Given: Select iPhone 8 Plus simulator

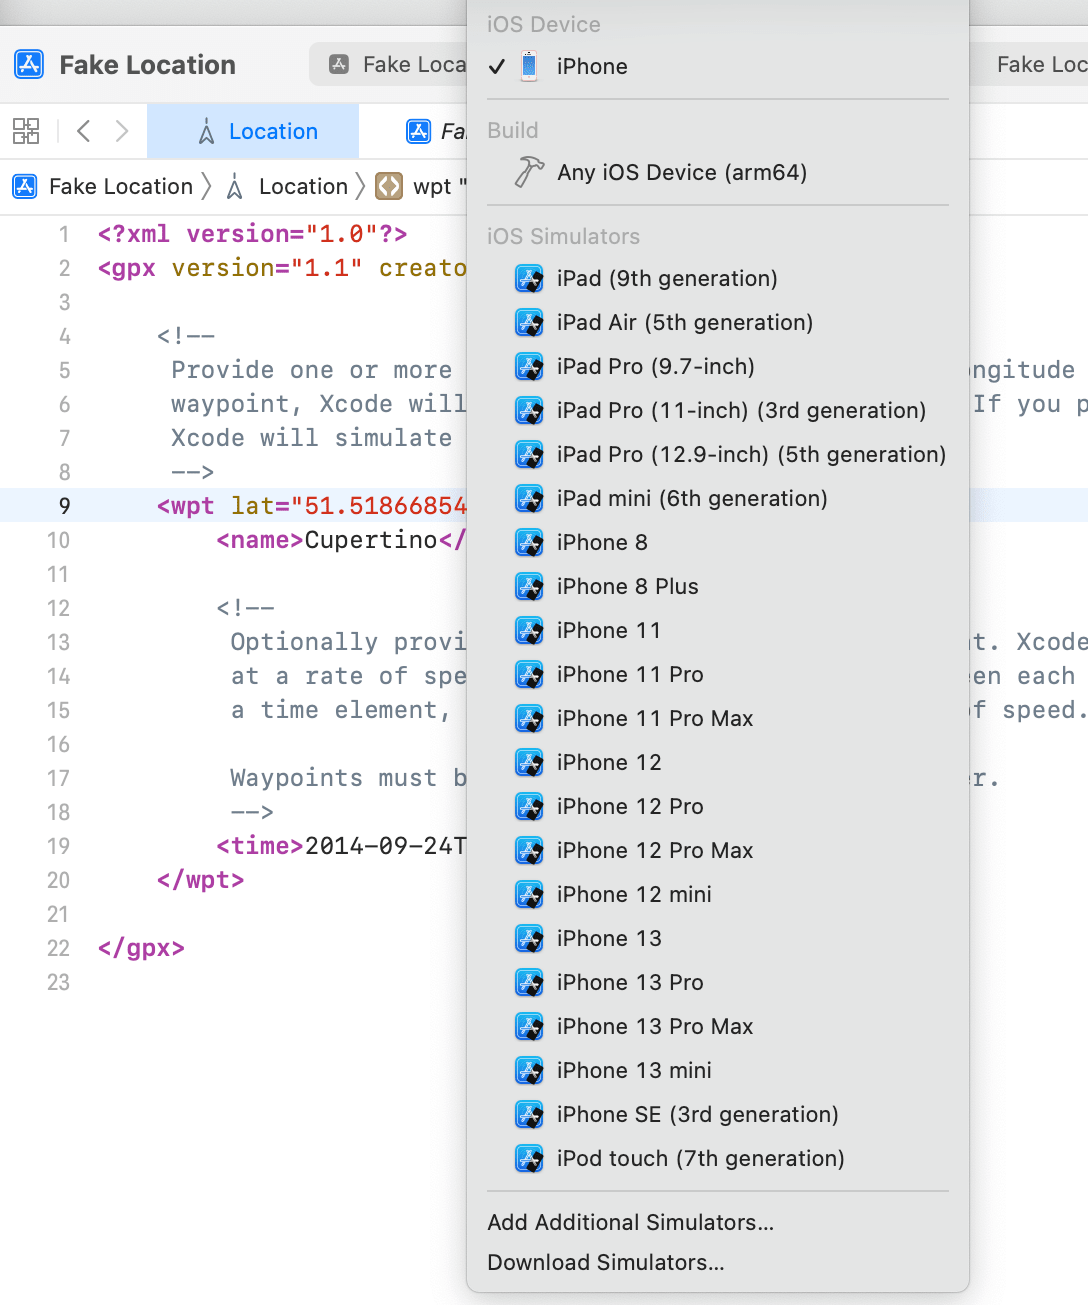Looking at the screenshot, I should 718,586.
